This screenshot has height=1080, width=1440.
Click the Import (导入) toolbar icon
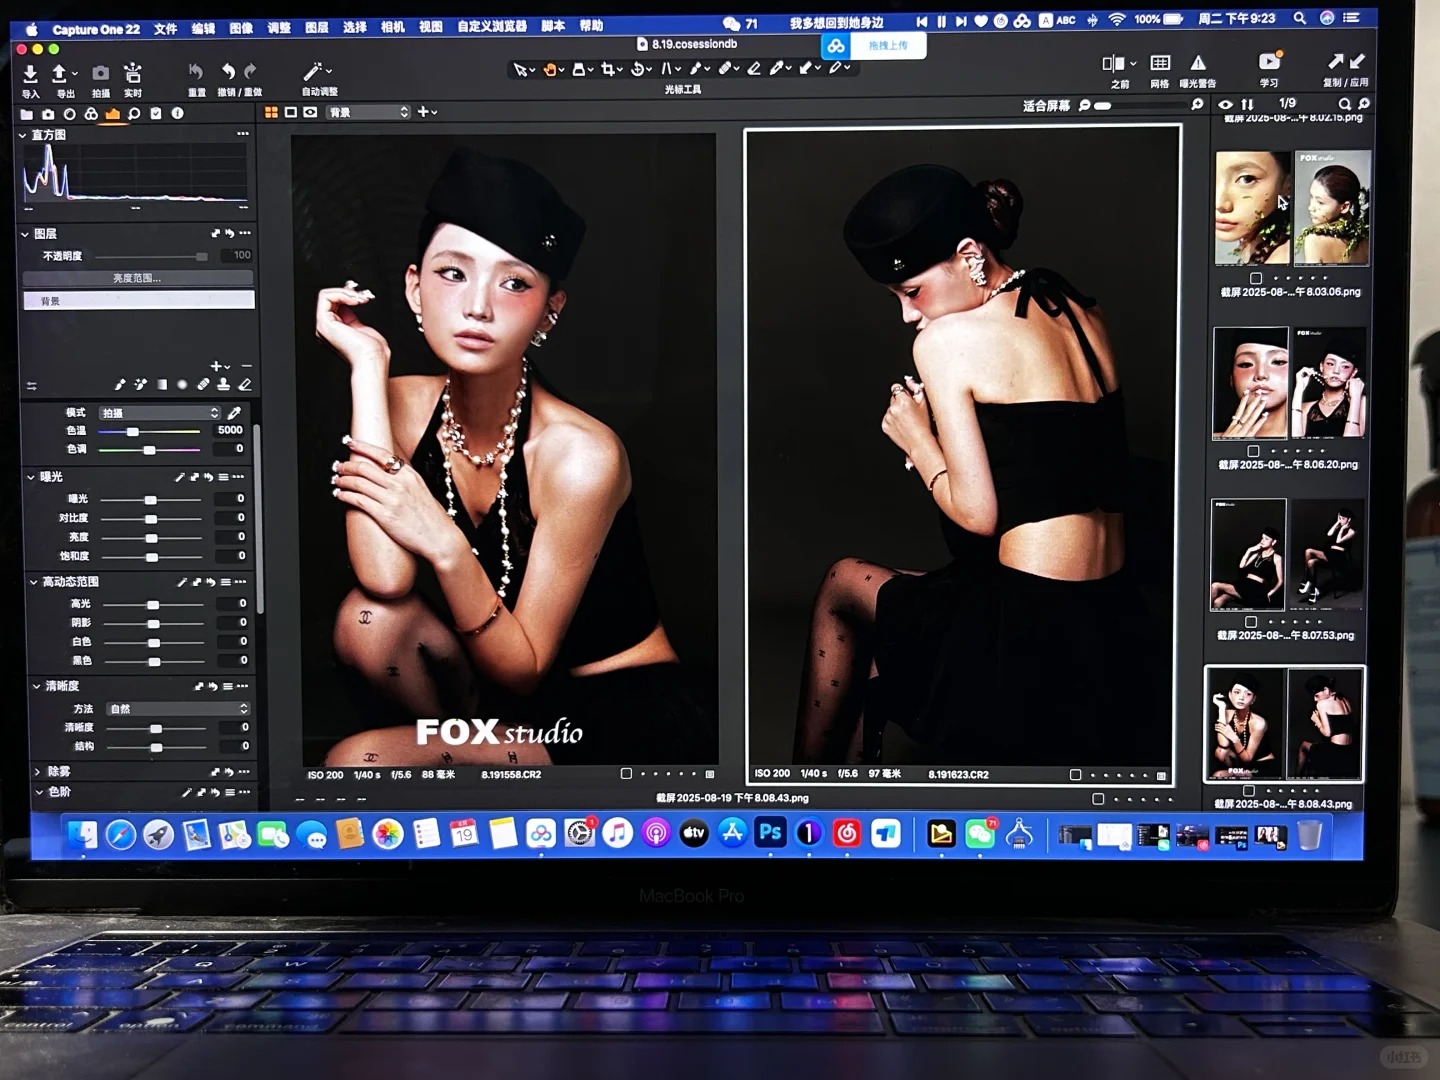point(30,74)
